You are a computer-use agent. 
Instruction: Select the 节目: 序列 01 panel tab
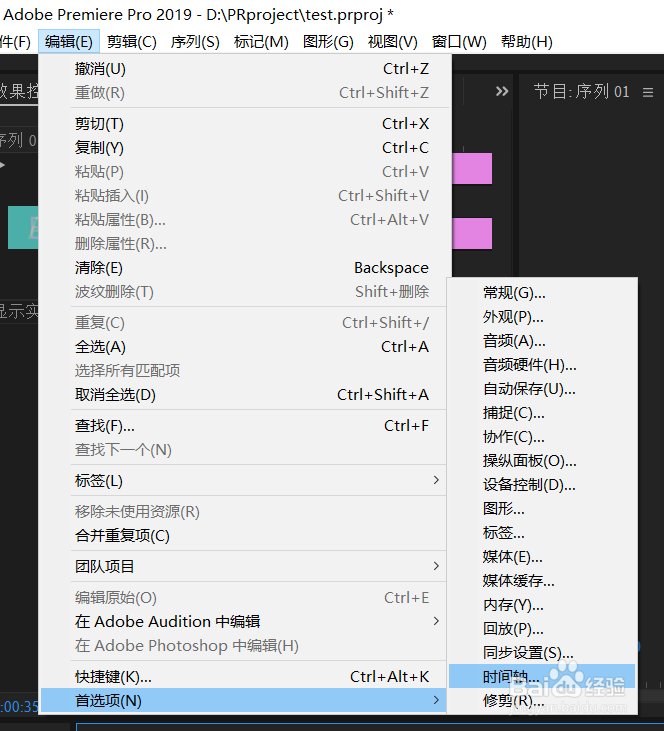[x=581, y=91]
